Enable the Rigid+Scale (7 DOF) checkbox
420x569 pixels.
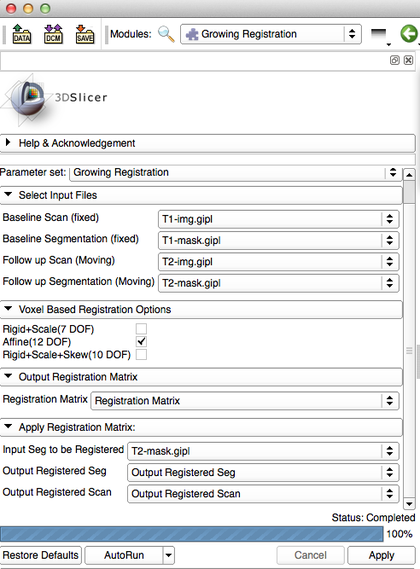[x=141, y=329]
